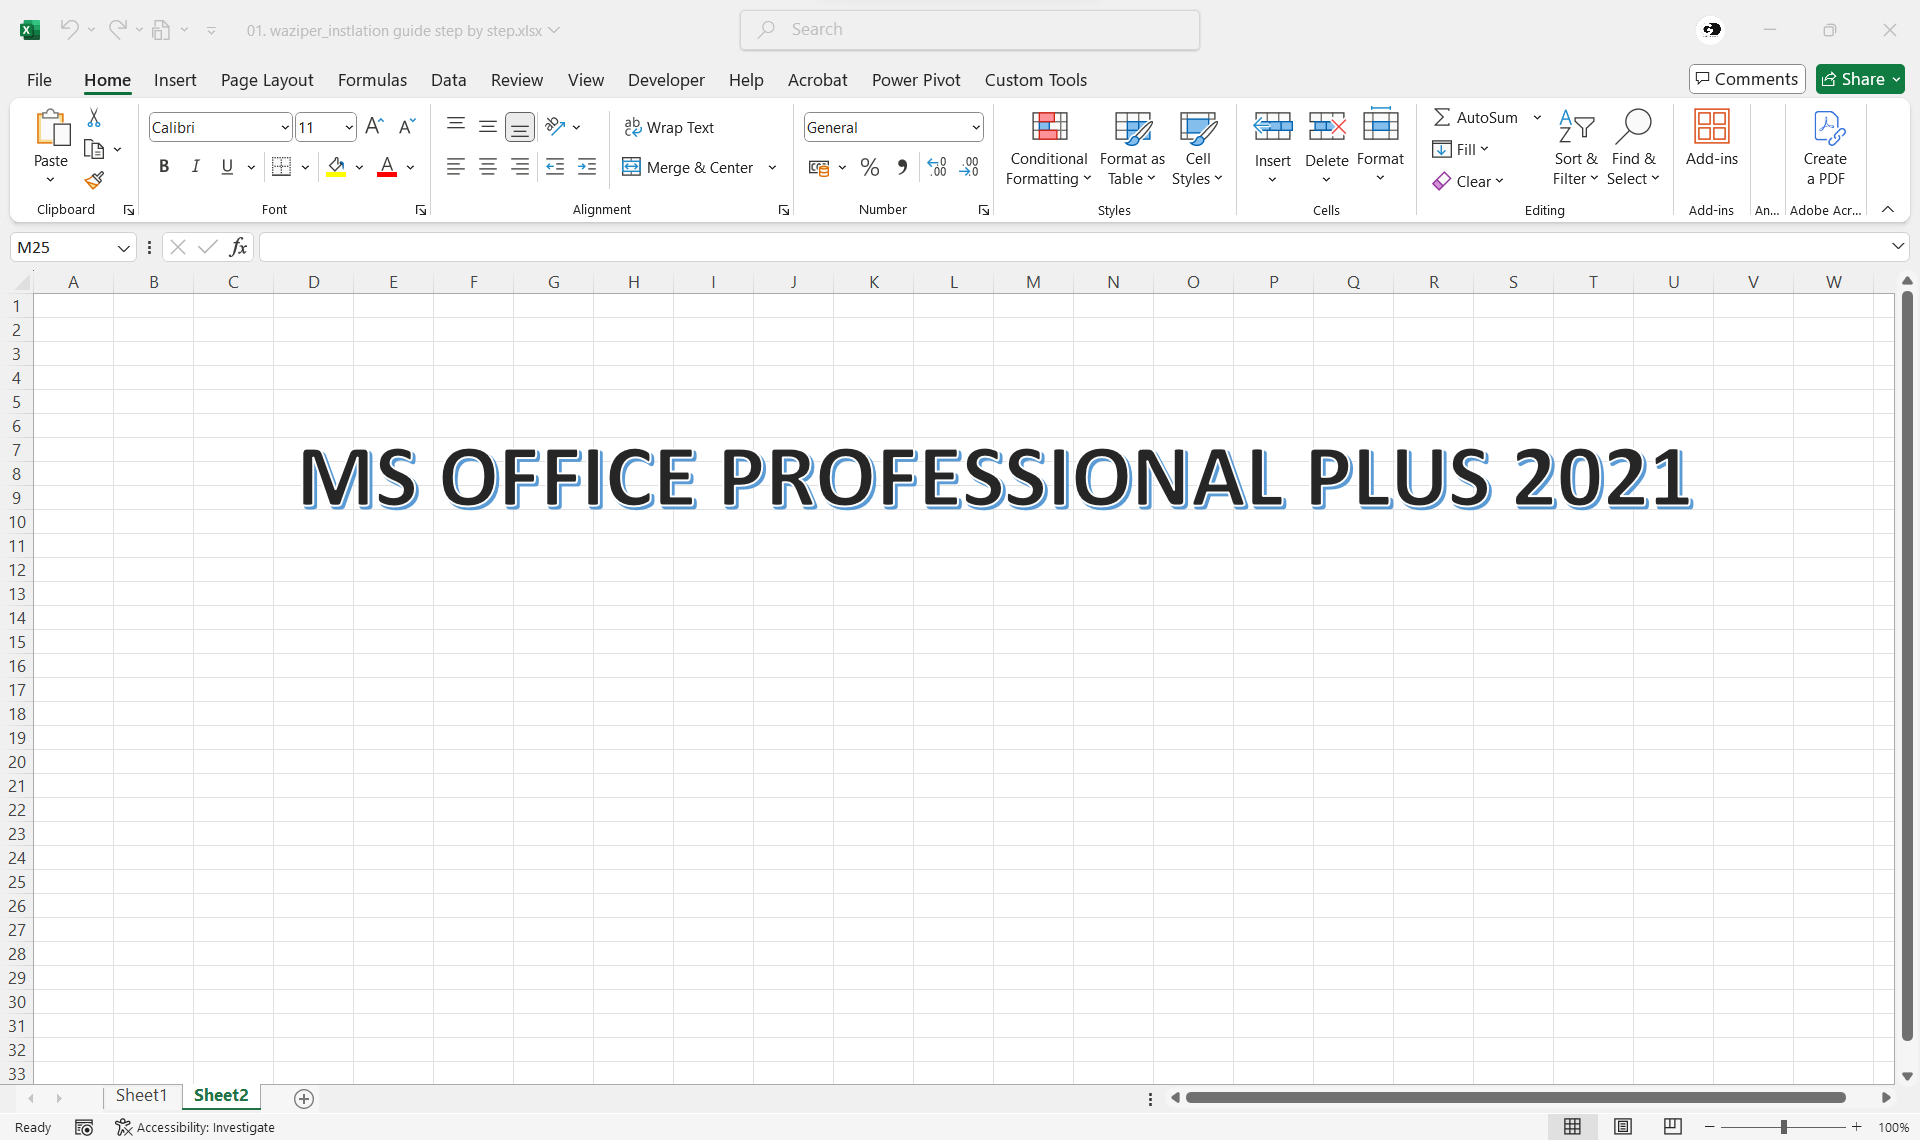Click the Create a PDF icon

click(x=1825, y=128)
